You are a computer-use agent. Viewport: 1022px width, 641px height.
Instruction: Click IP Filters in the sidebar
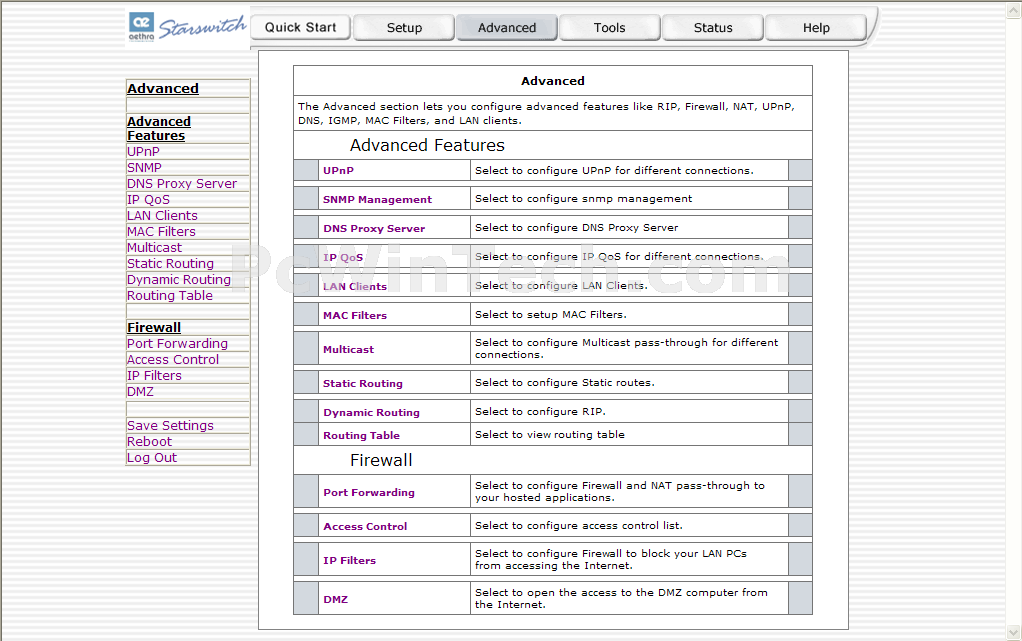coord(154,376)
